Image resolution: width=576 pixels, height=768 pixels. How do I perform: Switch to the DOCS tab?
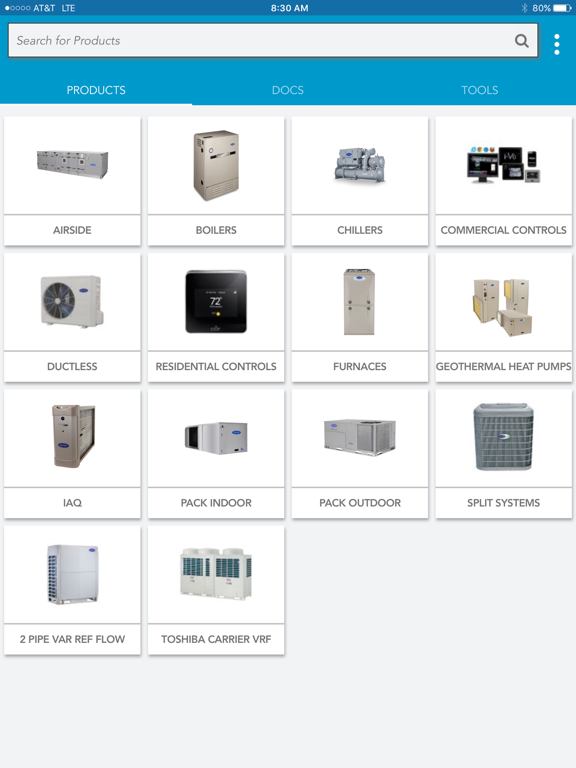(x=288, y=90)
